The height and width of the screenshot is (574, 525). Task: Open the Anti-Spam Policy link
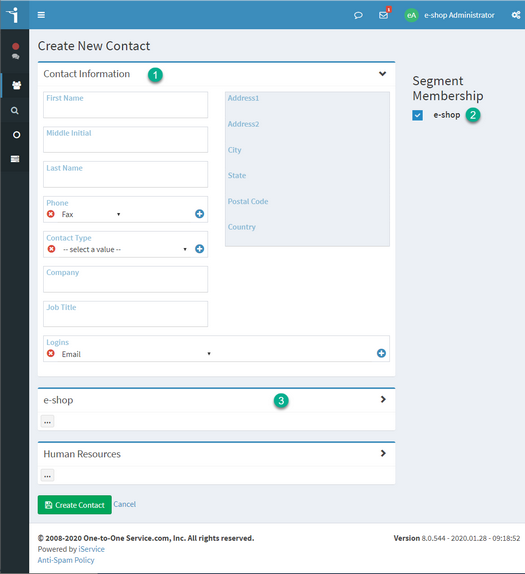[x=66, y=560]
